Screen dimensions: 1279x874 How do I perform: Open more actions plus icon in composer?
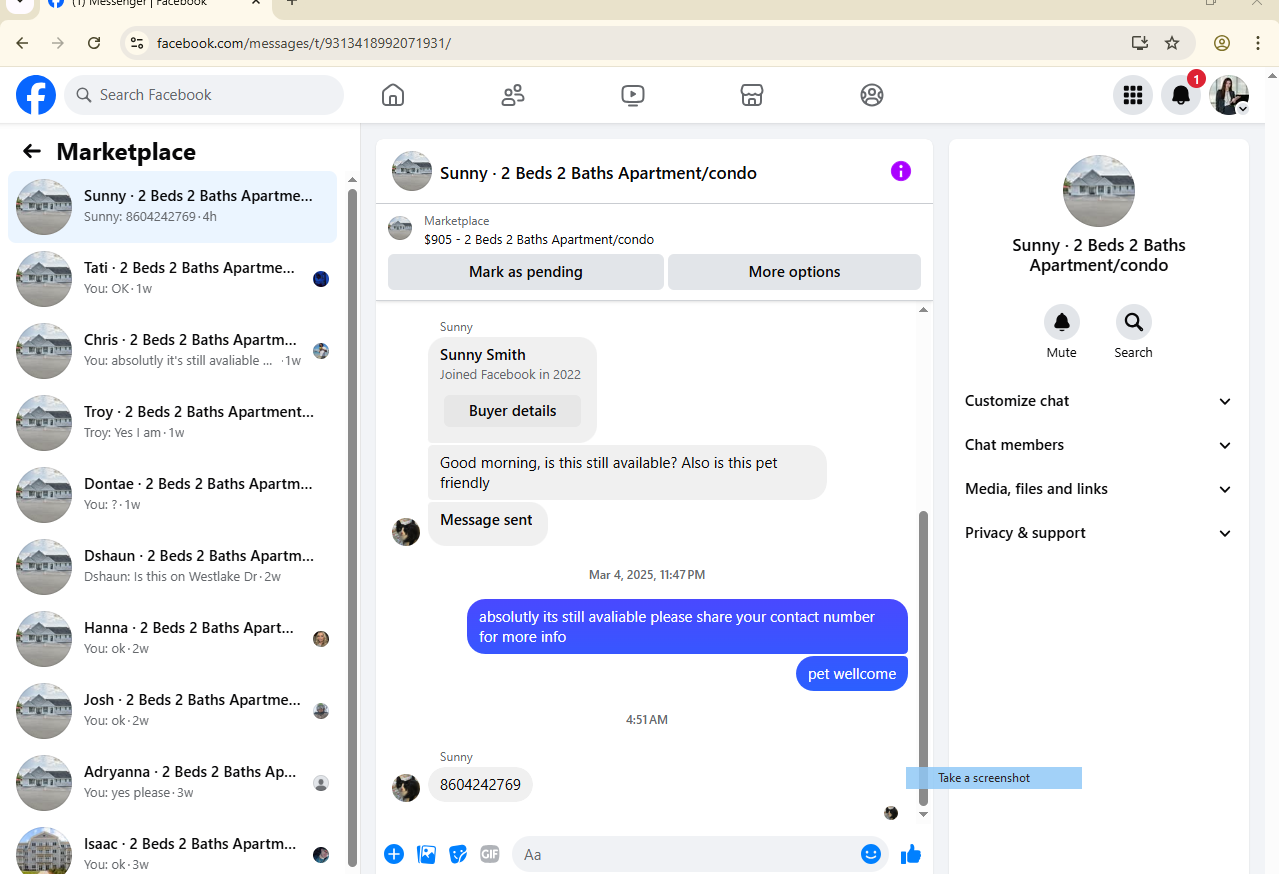click(394, 854)
